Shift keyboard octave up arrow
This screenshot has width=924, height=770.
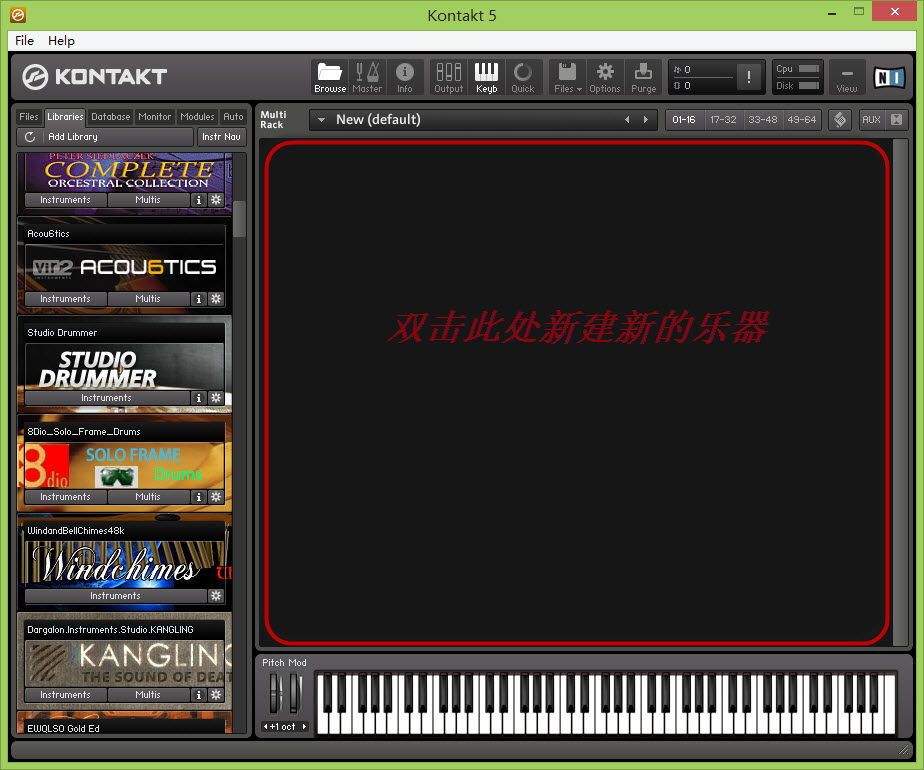304,726
